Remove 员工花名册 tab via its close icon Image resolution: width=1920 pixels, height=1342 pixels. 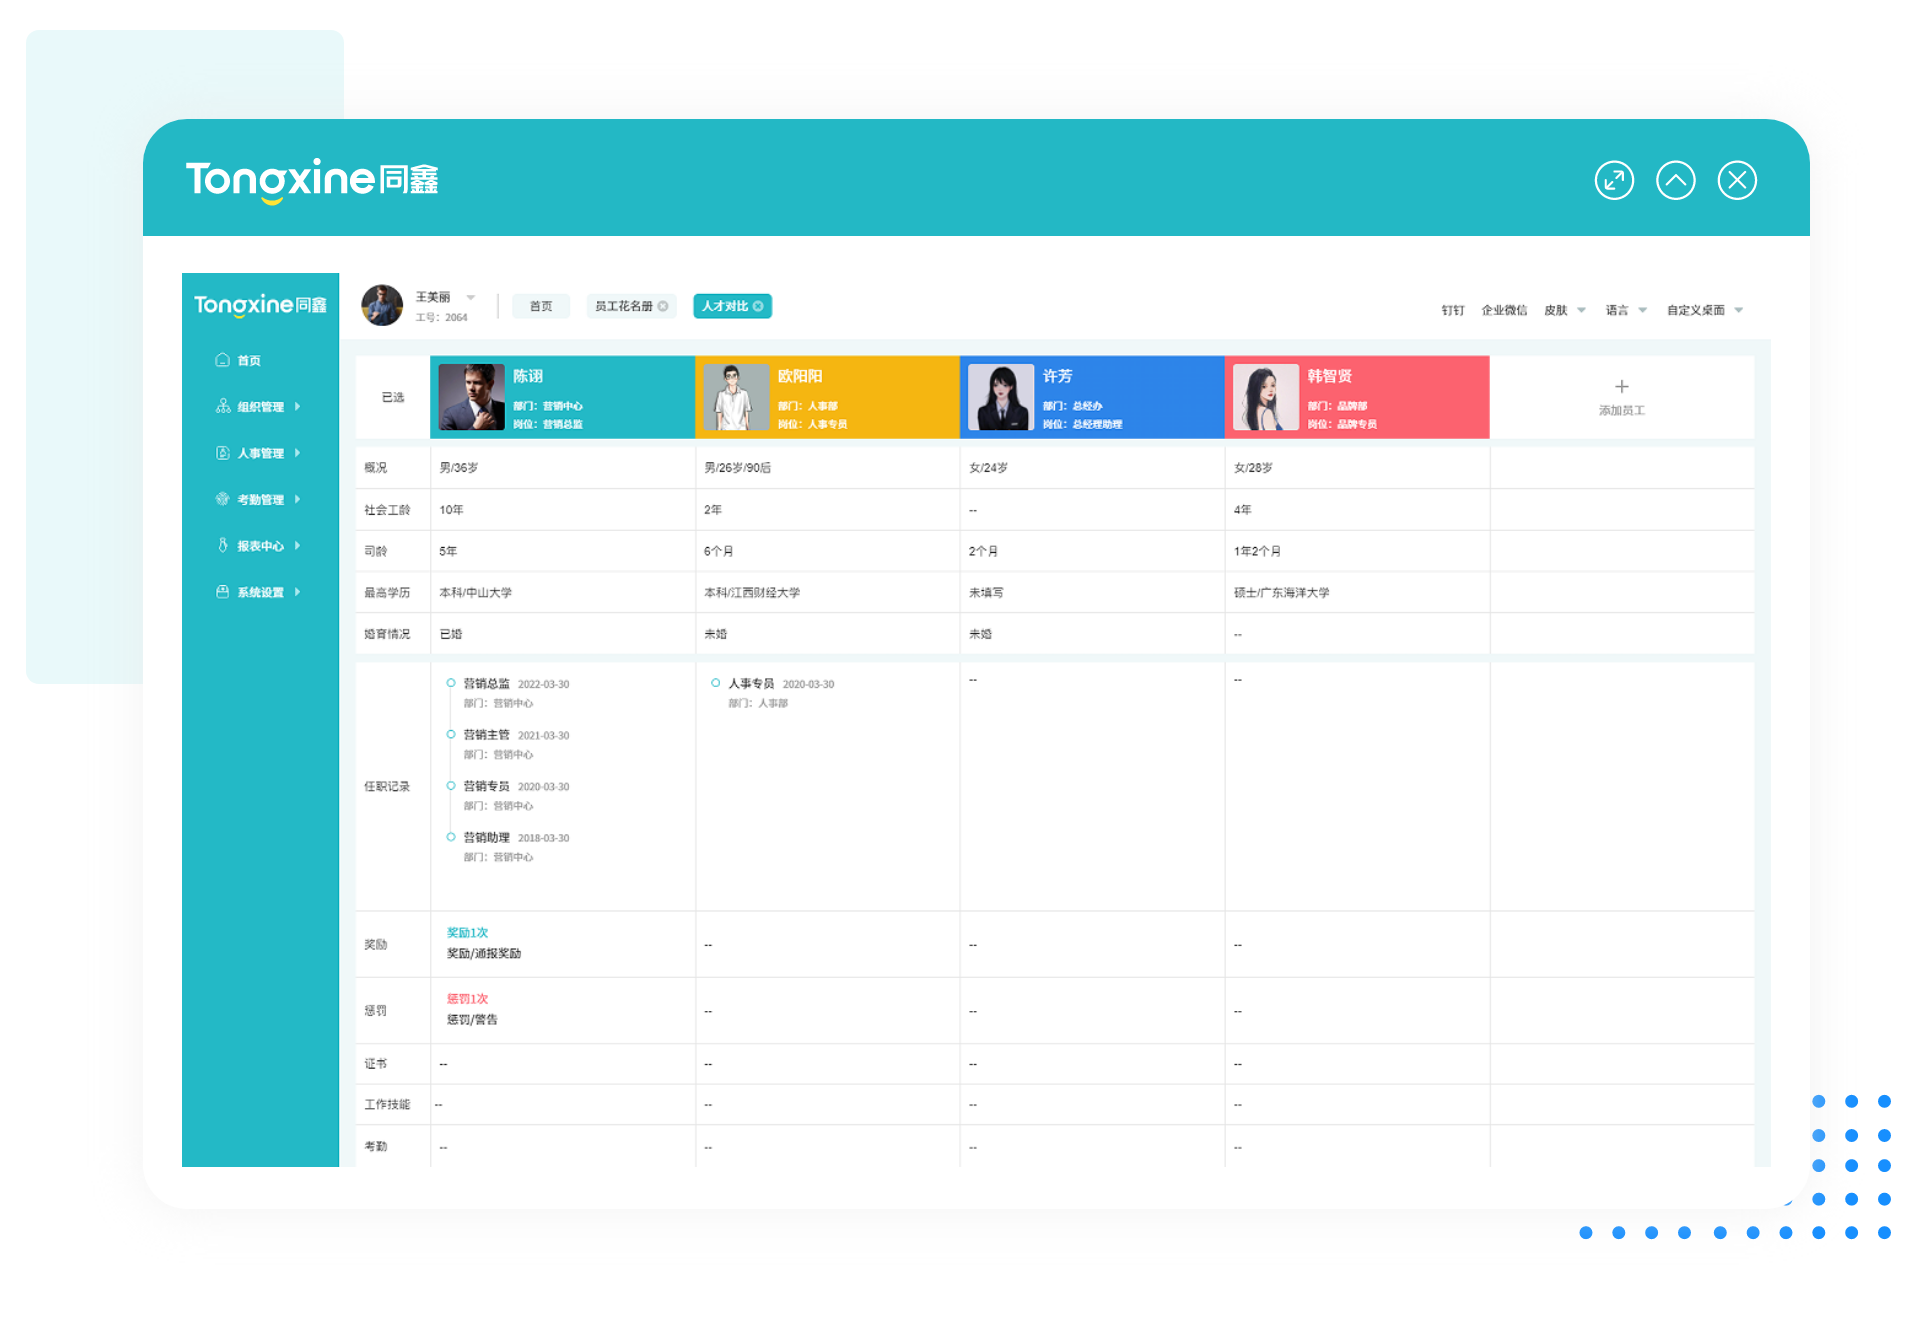click(x=662, y=306)
